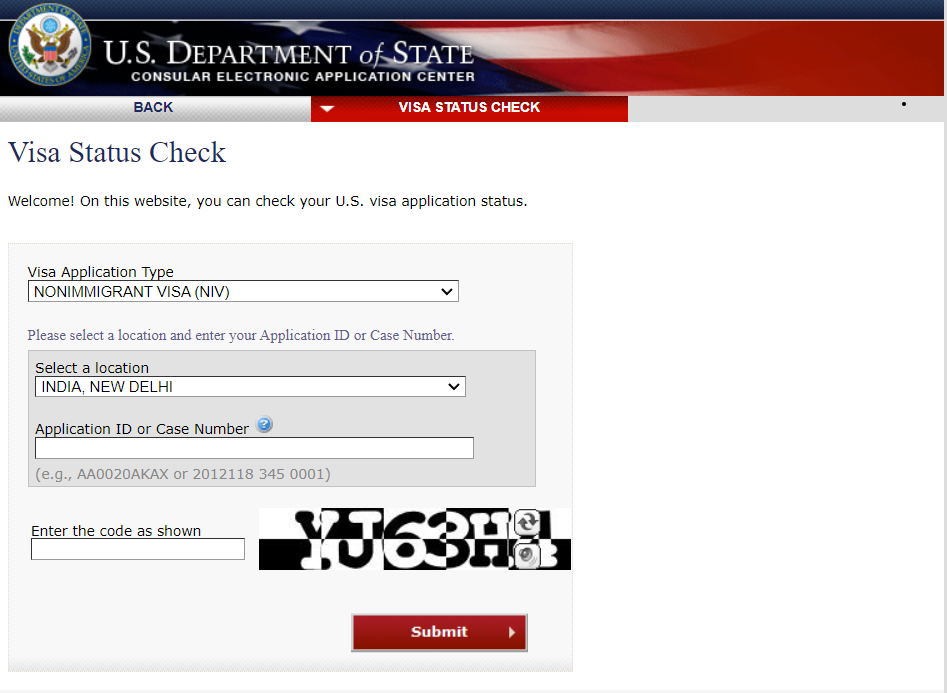Click chevron of NONIMMIGRANT VISA (NIV) selector
947x693 pixels.
click(447, 292)
